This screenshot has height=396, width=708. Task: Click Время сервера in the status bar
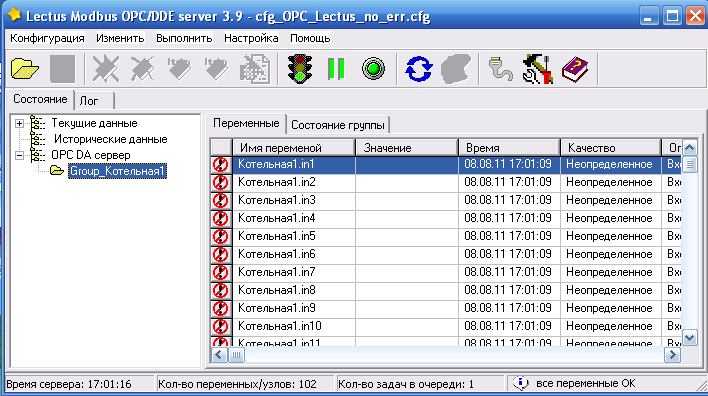(x=69, y=384)
